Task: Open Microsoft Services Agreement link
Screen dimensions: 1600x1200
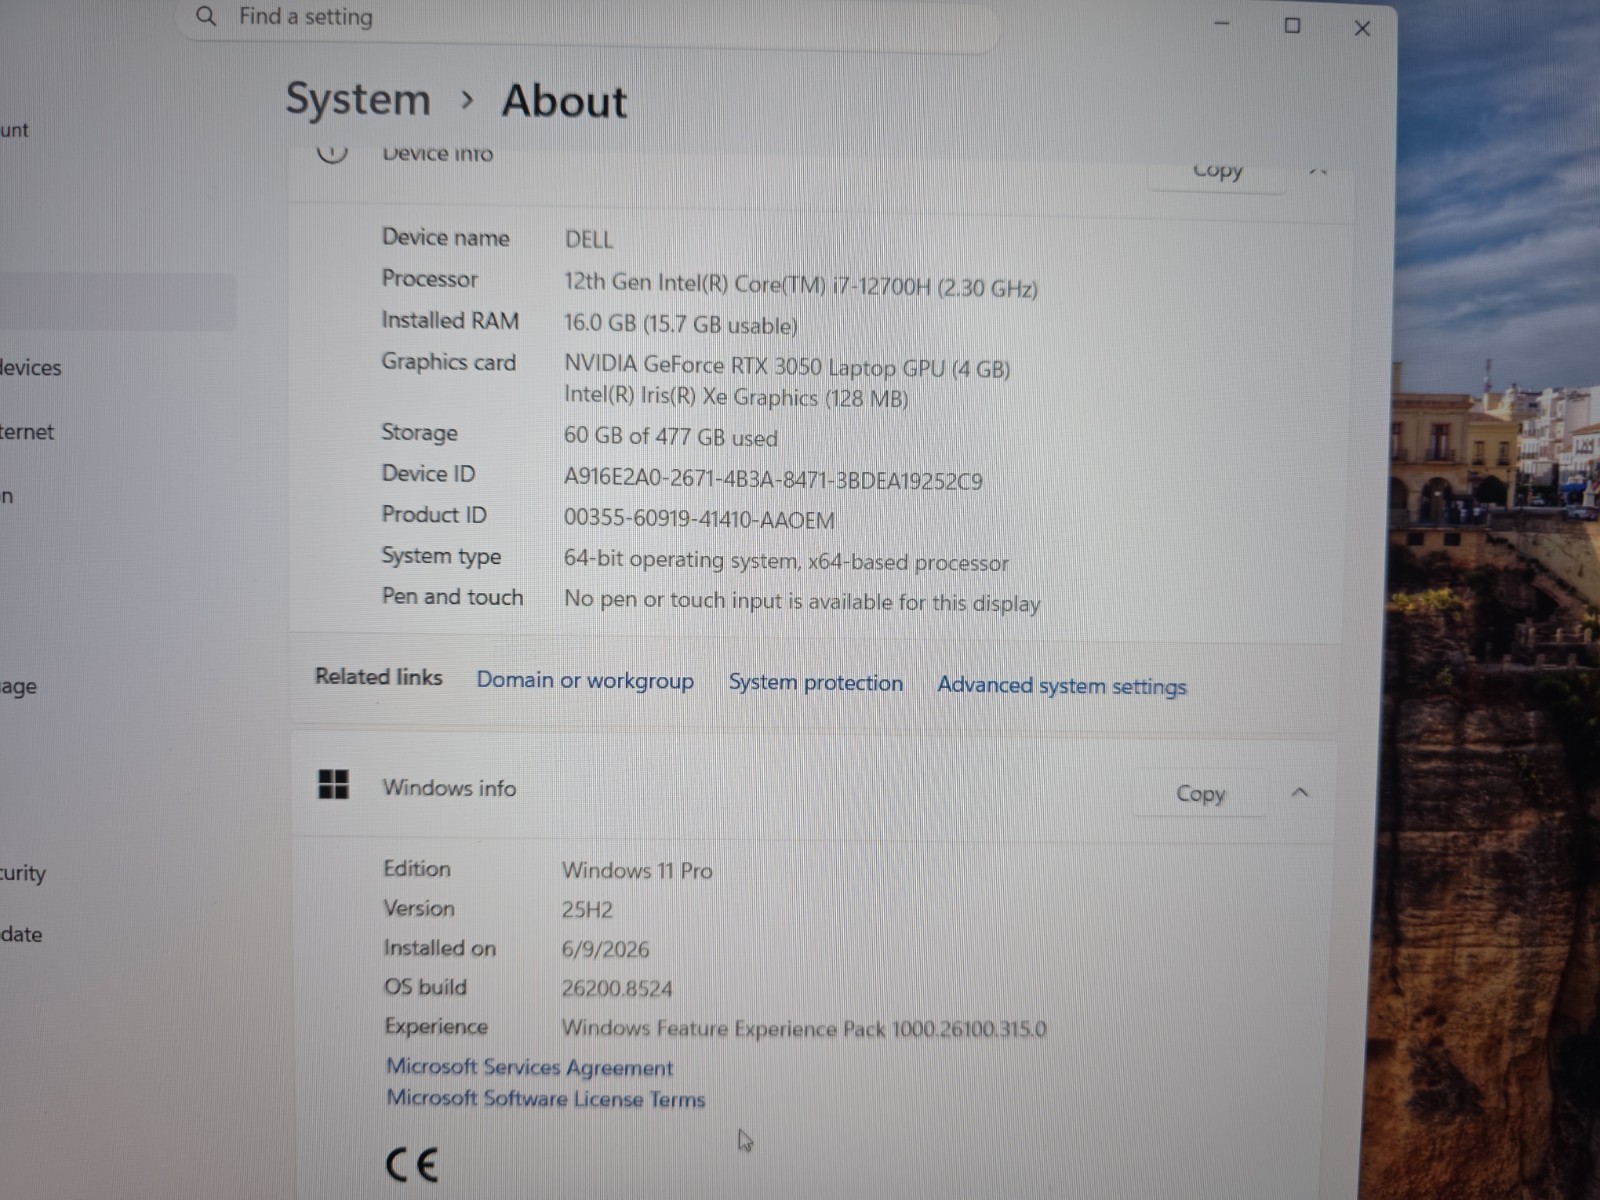Action: pos(529,1067)
